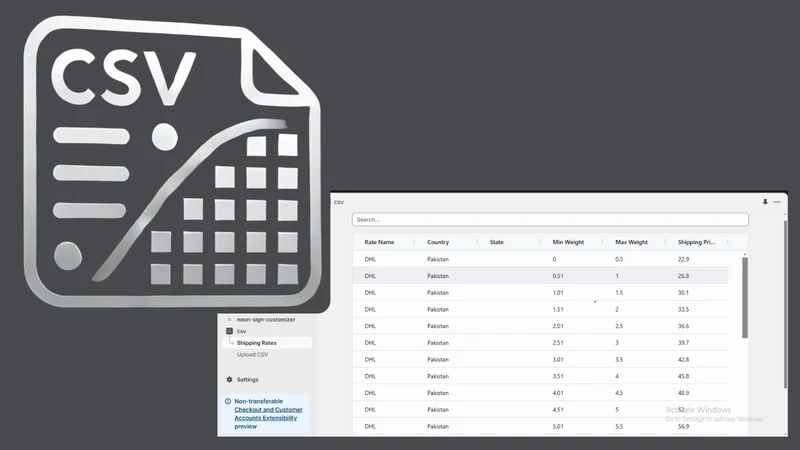This screenshot has height=450, width=800.
Task: Click the neon-sign-customizer app icon
Action: coord(229,319)
